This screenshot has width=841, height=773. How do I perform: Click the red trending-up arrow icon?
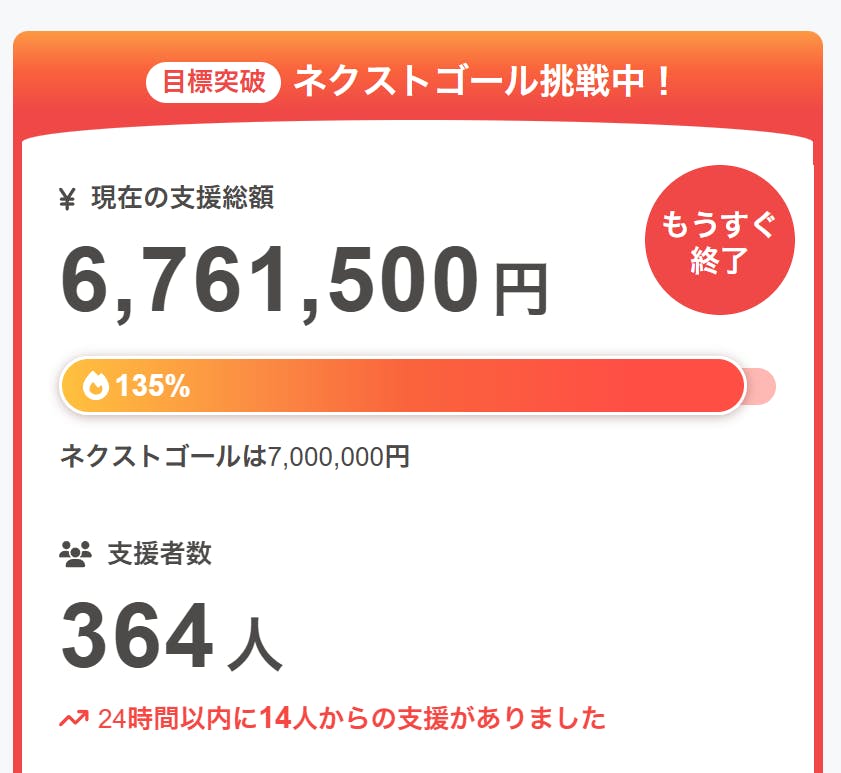[x=74, y=719]
